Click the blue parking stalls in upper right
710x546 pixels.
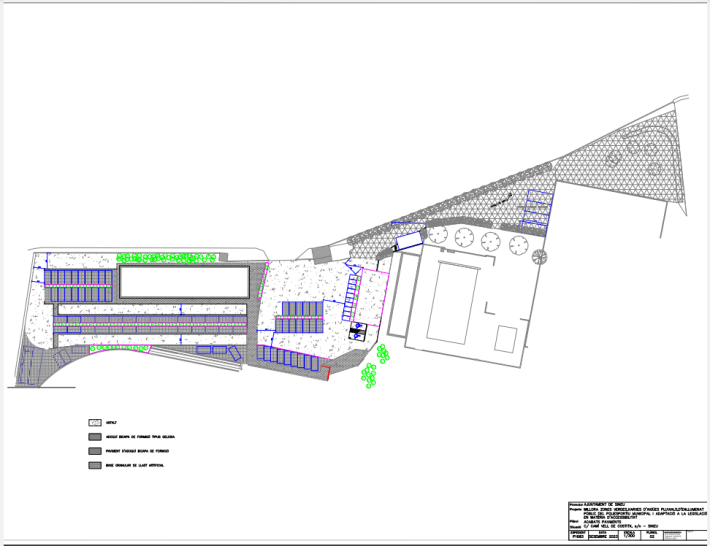pos(535,209)
